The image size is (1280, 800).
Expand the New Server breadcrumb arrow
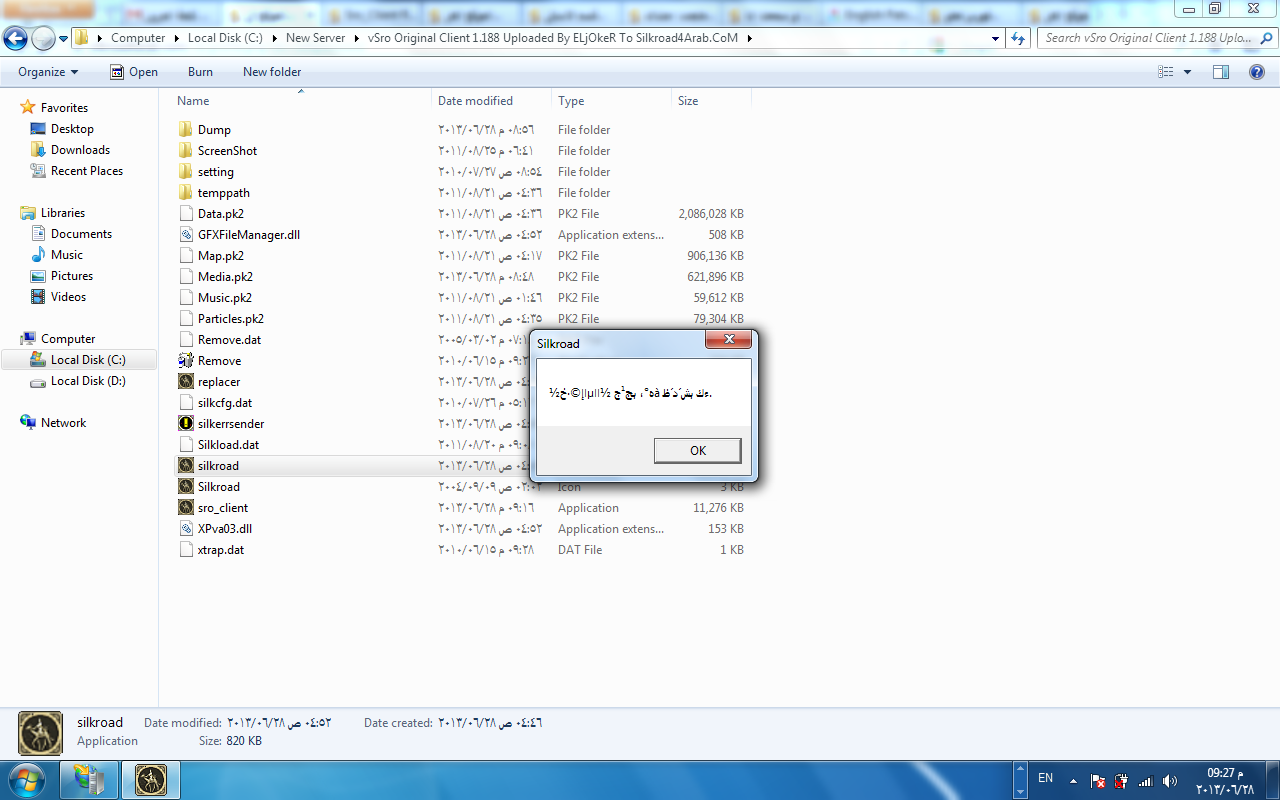tap(356, 38)
